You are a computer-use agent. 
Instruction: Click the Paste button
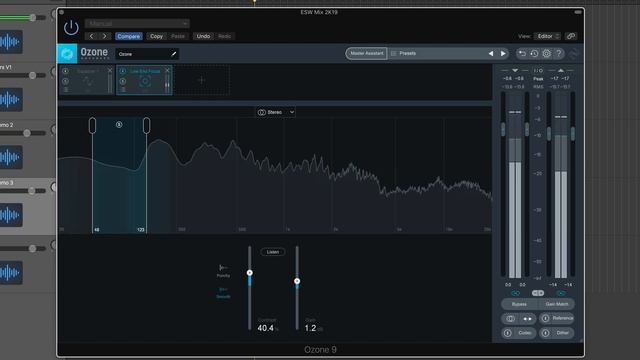tap(178, 36)
